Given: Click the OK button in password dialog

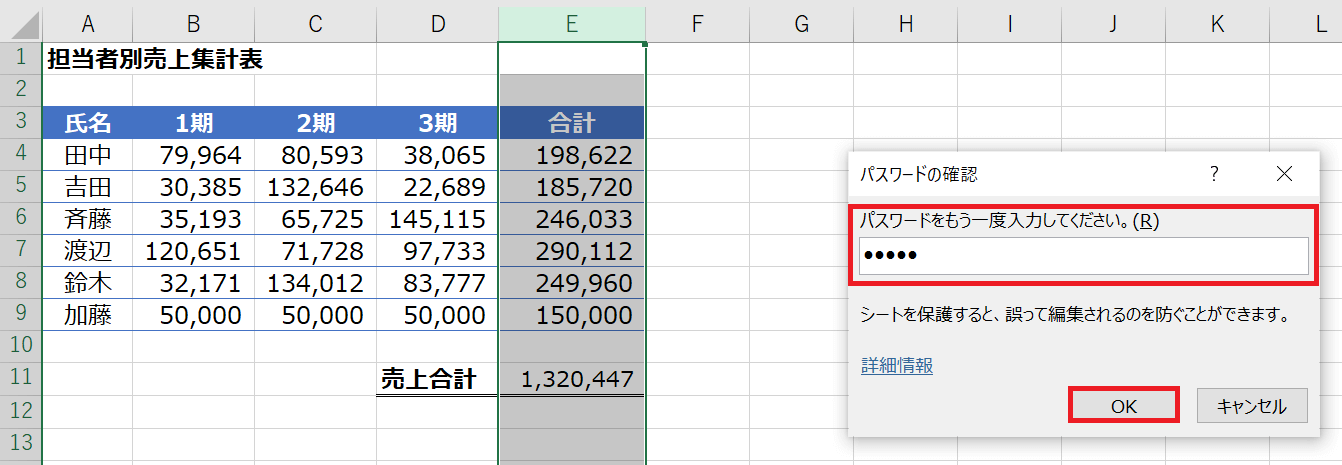Looking at the screenshot, I should (1124, 406).
